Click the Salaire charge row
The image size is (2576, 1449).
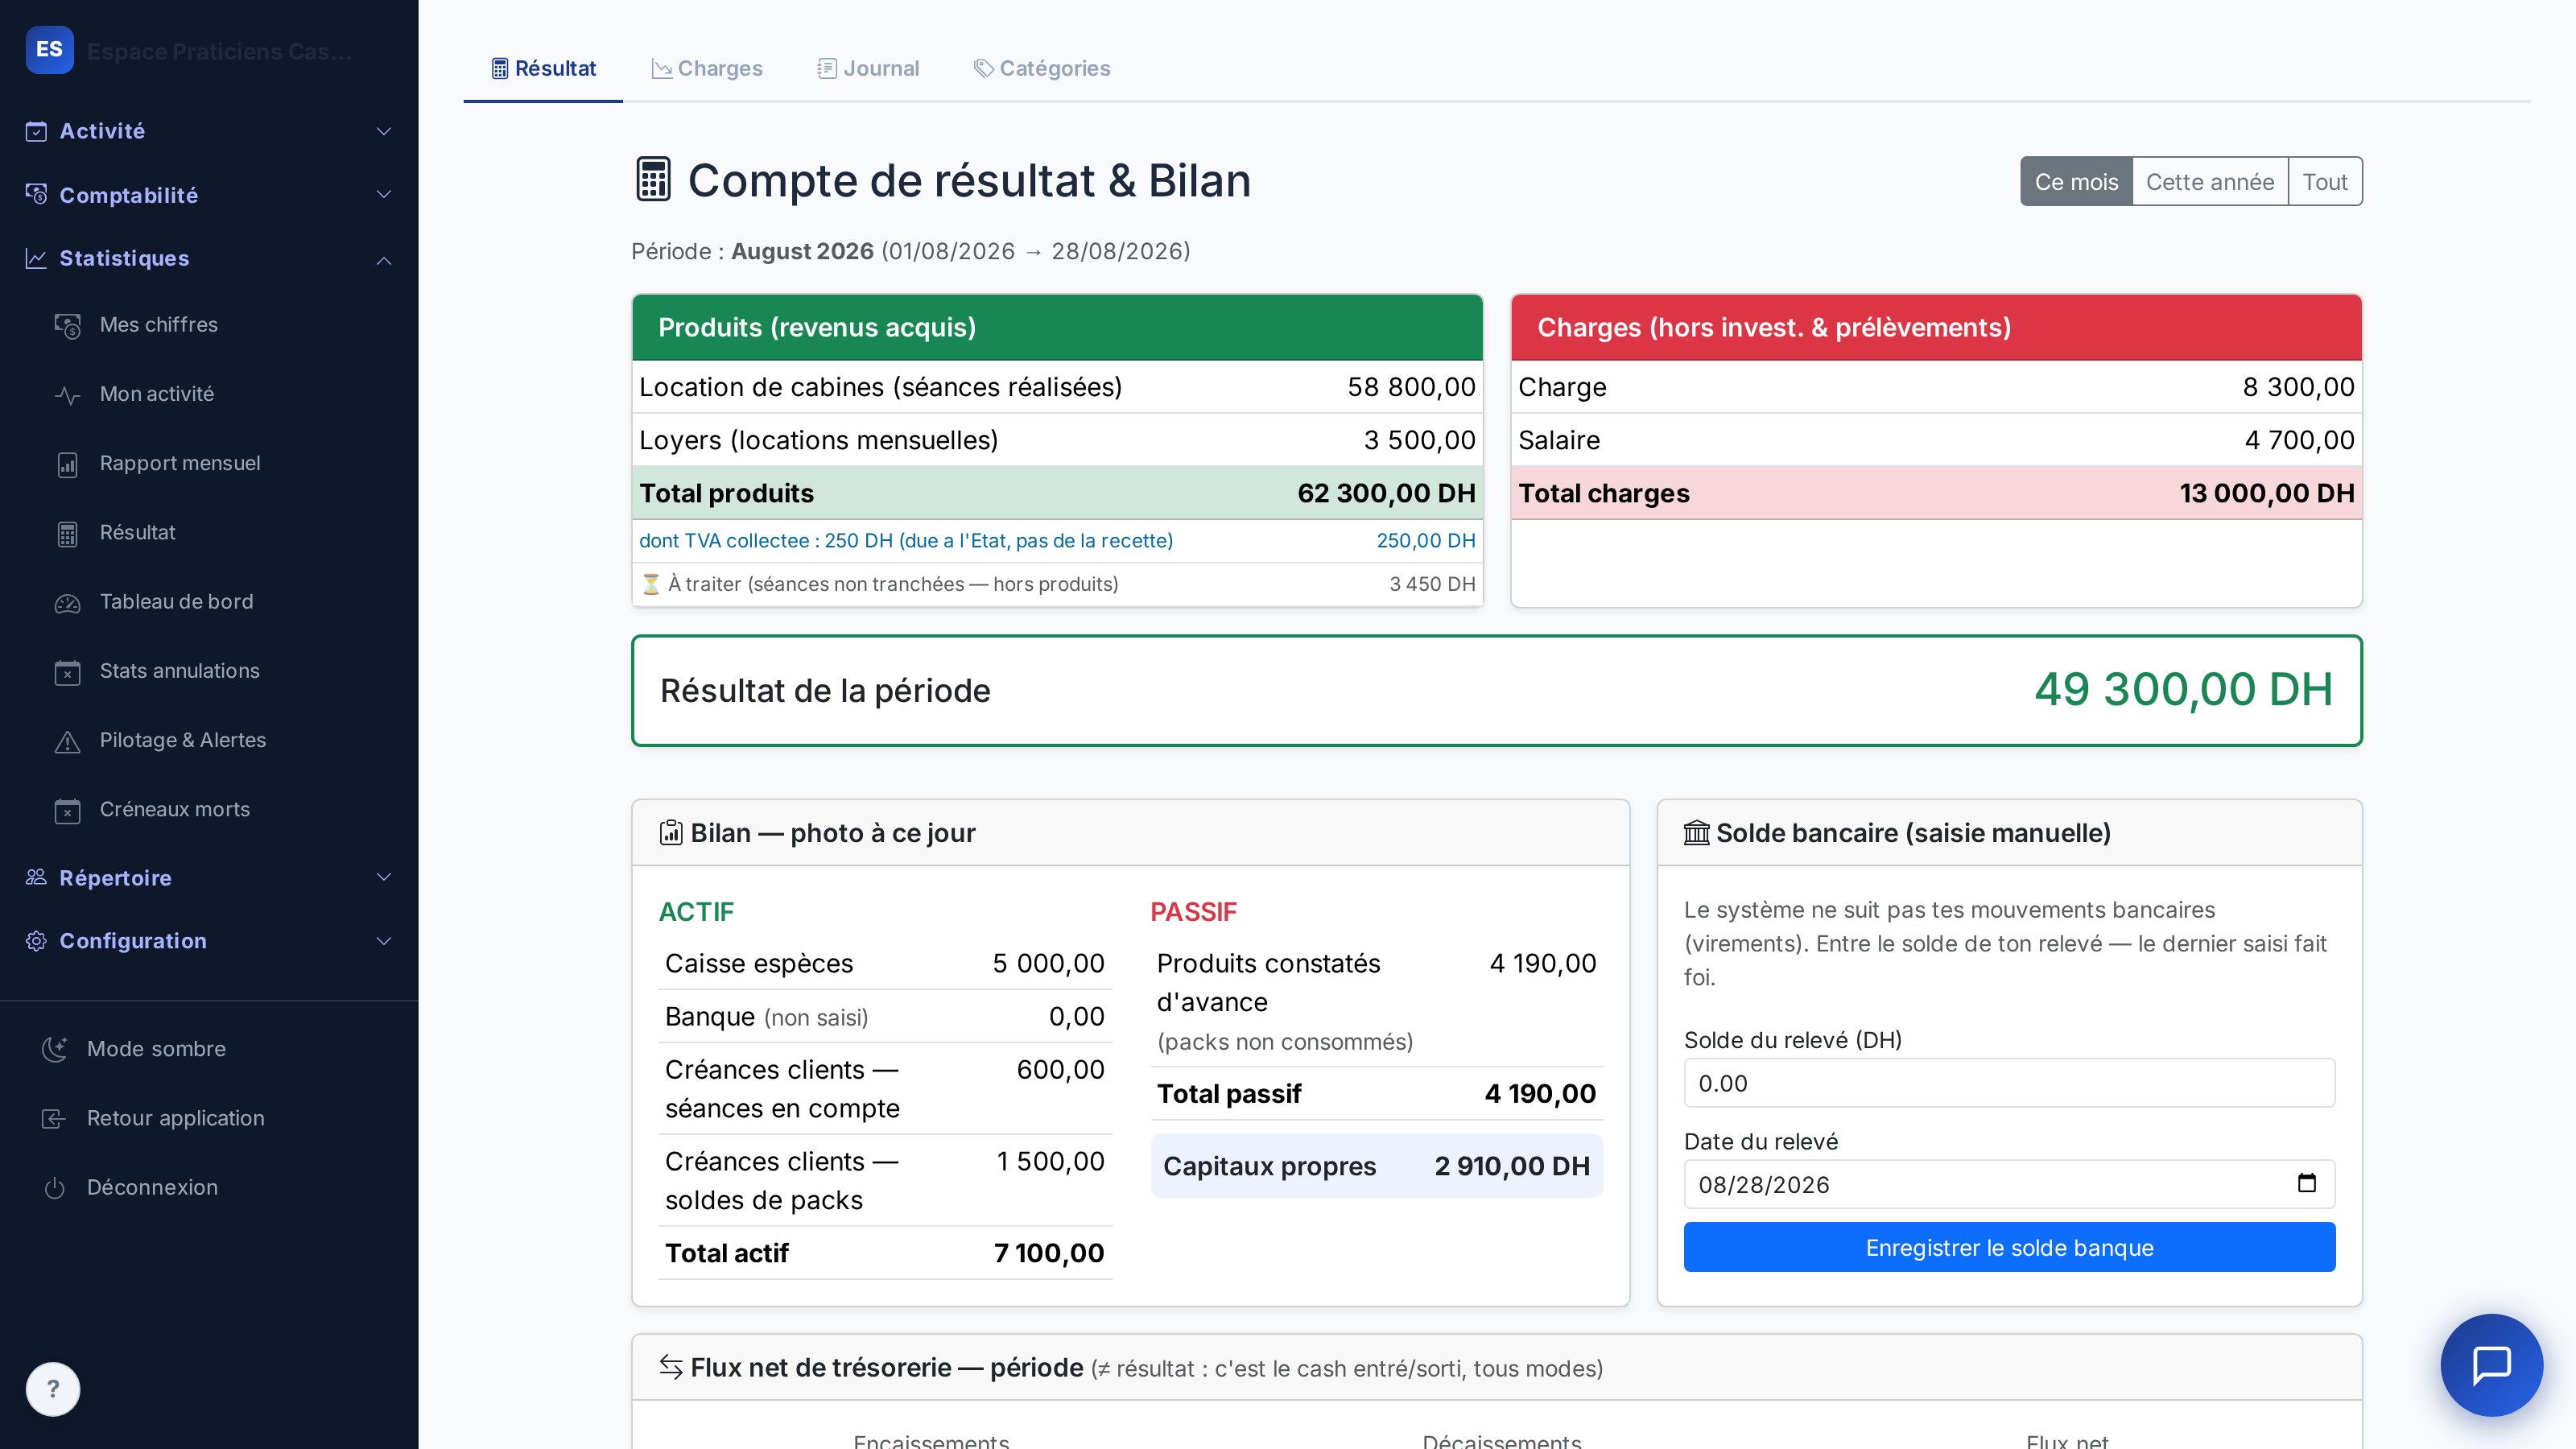[1936, 440]
